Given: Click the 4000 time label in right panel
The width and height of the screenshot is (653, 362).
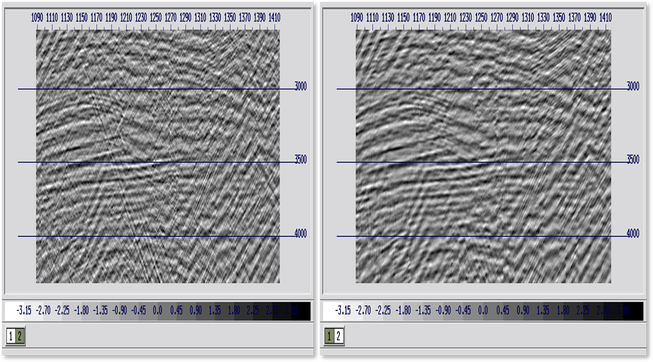Looking at the screenshot, I should click(633, 234).
